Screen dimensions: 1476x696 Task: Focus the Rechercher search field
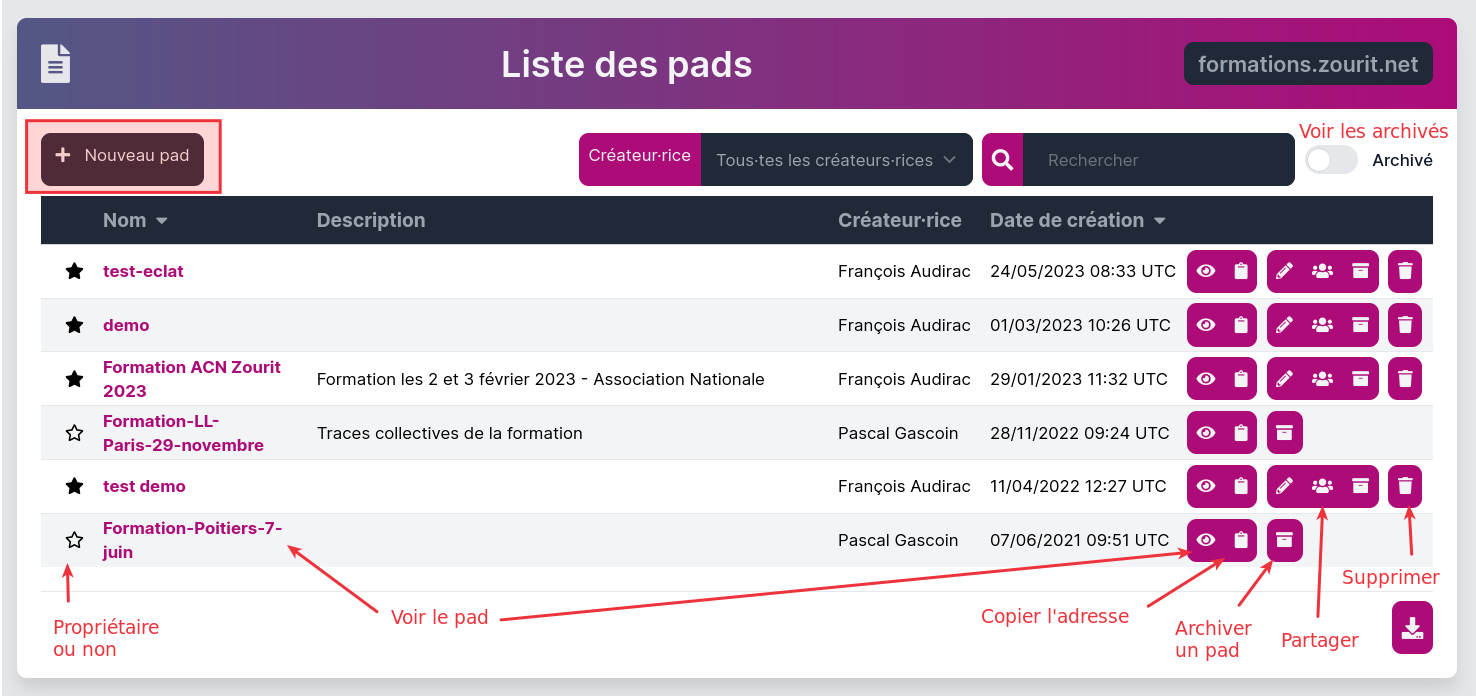coord(1158,160)
